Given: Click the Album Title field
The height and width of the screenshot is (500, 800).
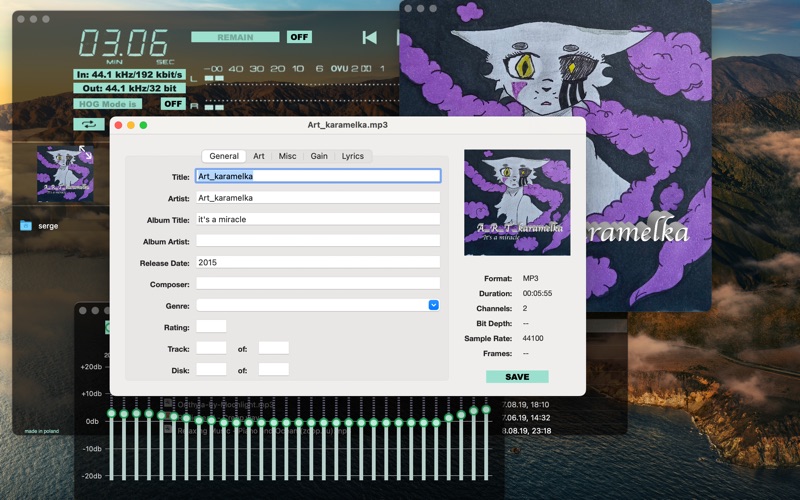Looking at the screenshot, I should point(318,219).
